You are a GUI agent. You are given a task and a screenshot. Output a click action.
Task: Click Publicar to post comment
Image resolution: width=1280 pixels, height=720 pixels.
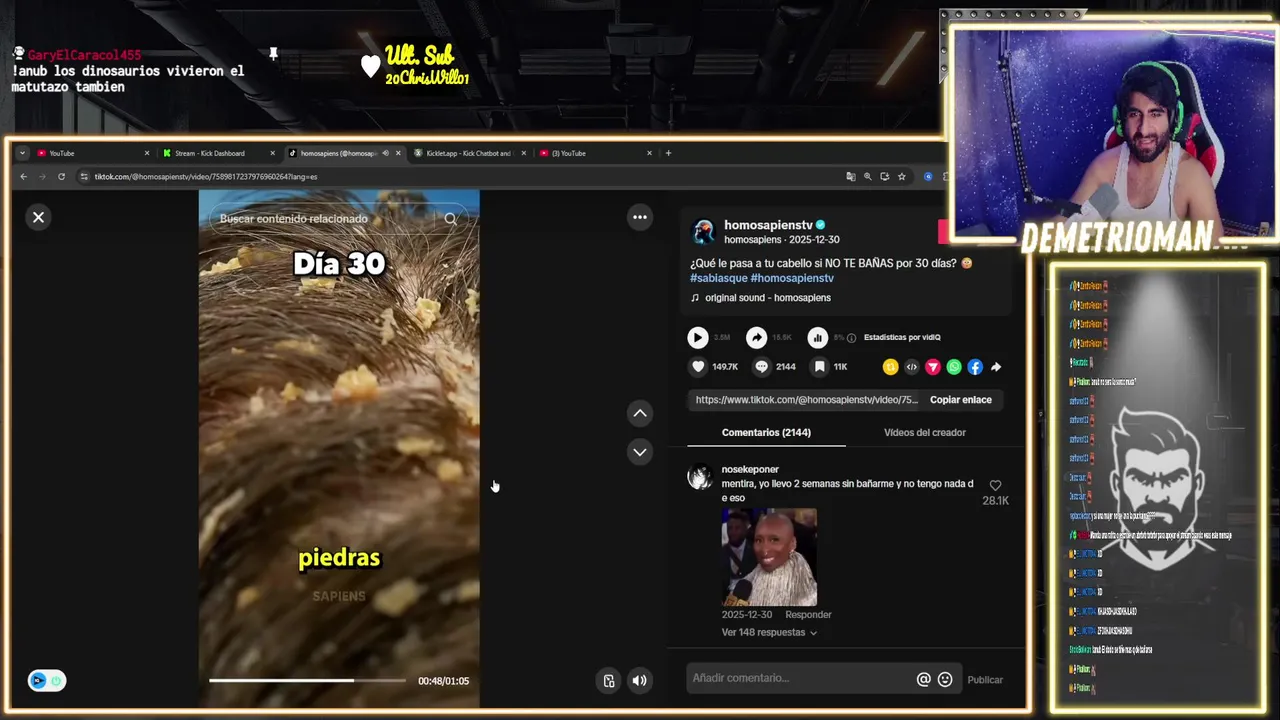tap(985, 680)
